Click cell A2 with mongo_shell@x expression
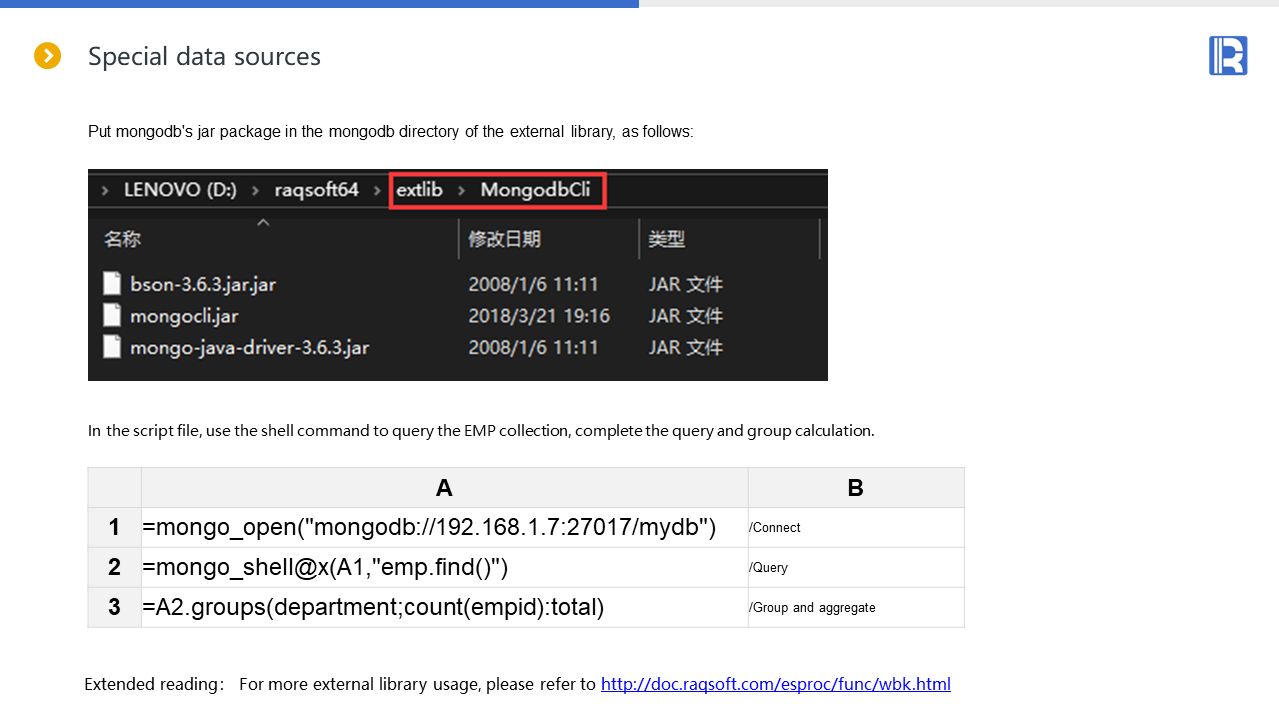Viewport: 1279px width, 720px height. [x=444, y=567]
